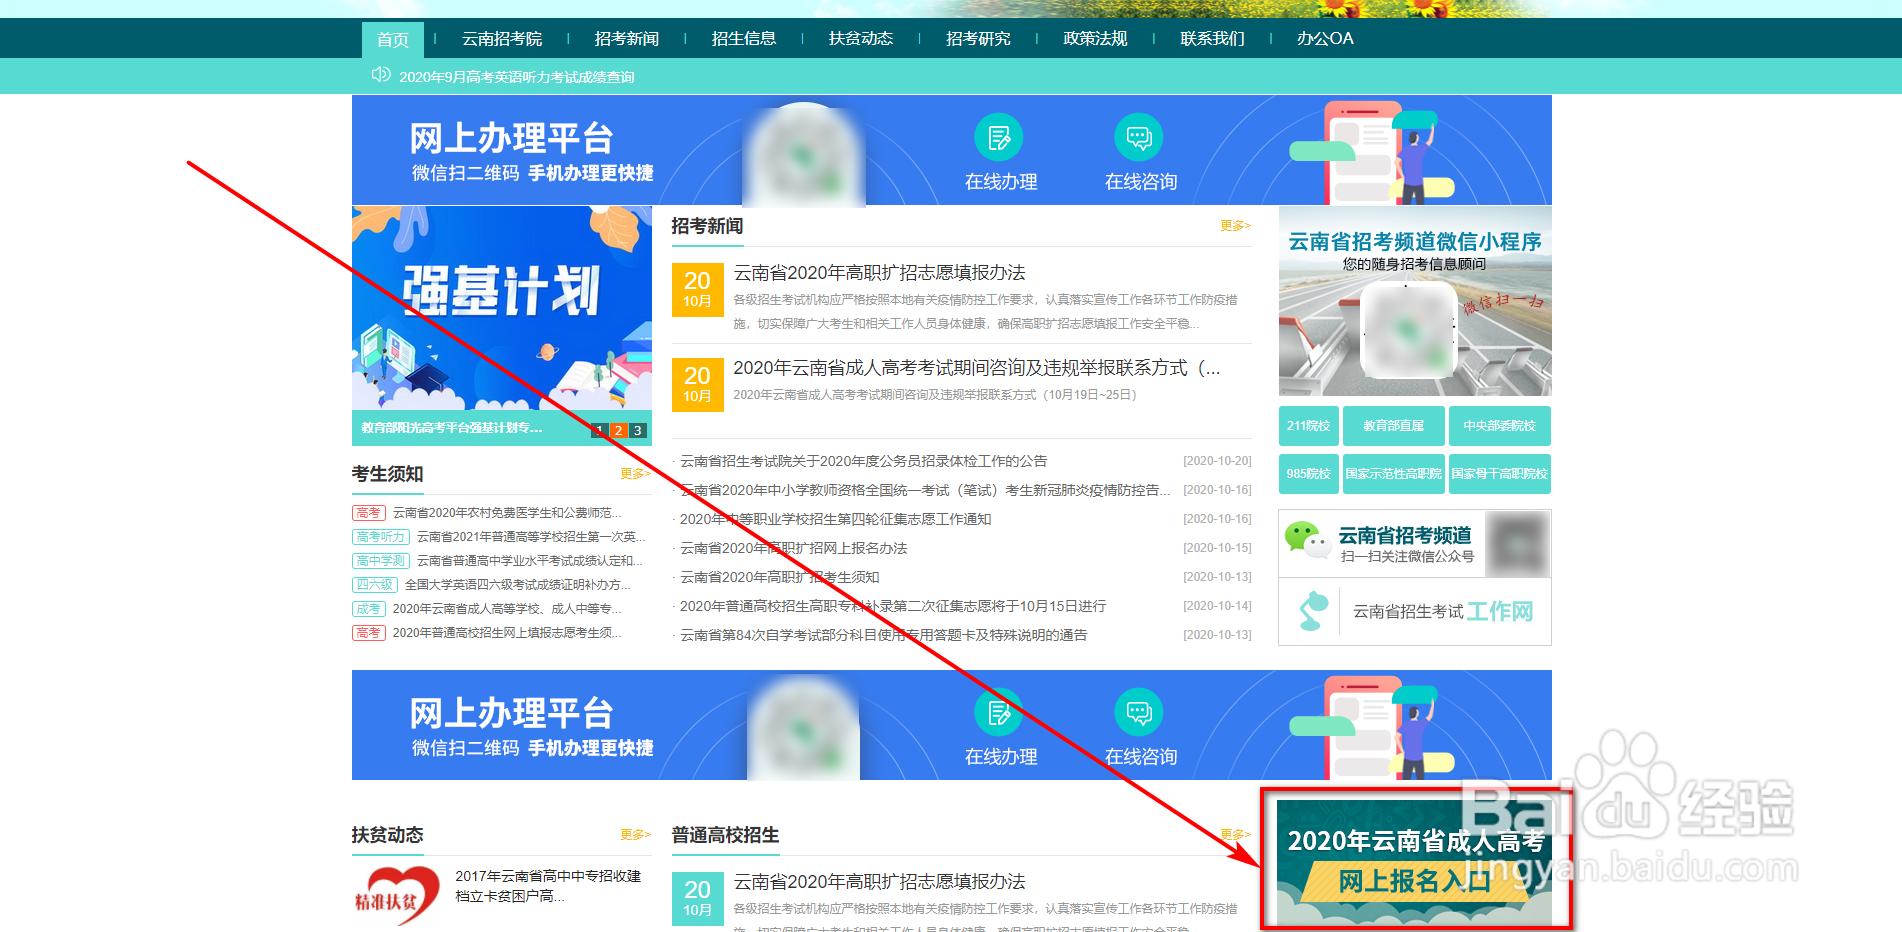Click the 国家骨干高职院校 button
The height and width of the screenshot is (932, 1902).
[1500, 474]
